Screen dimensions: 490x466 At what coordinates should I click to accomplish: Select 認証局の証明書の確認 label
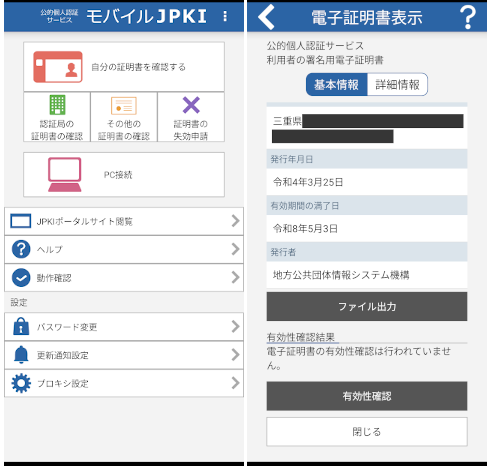[x=57, y=130]
